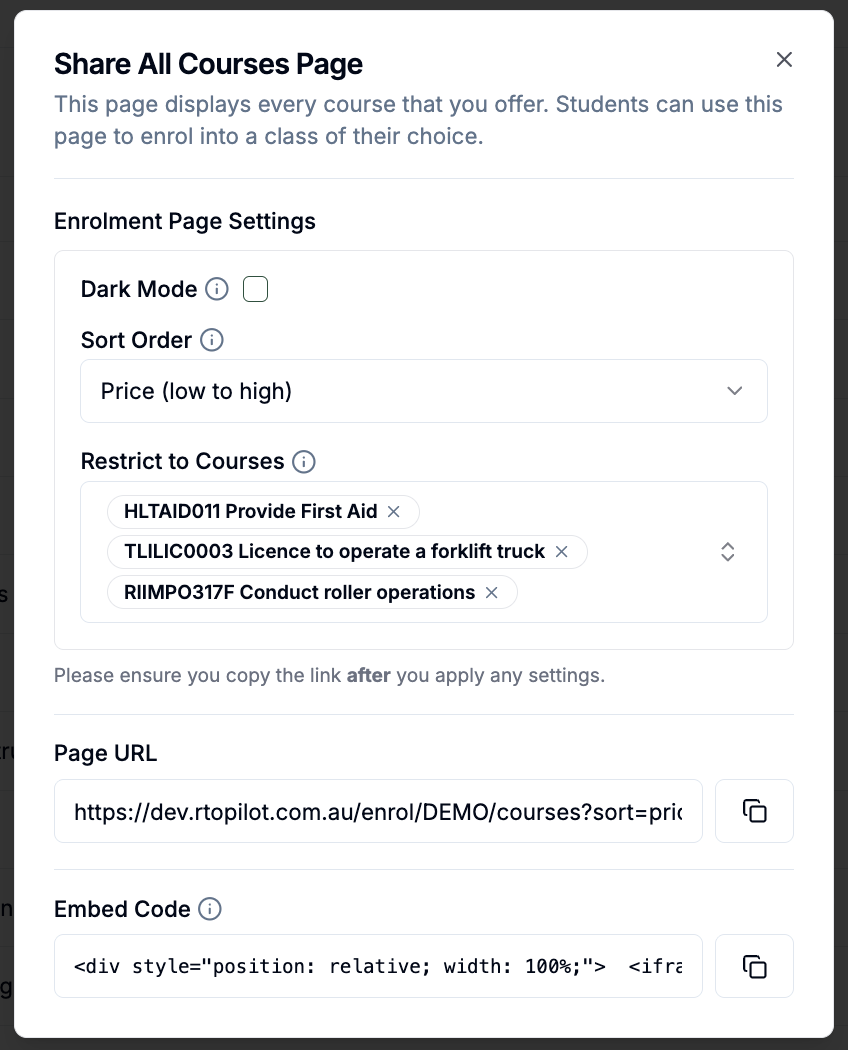
Task: Click the Embed Code info icon
Action: [210, 909]
